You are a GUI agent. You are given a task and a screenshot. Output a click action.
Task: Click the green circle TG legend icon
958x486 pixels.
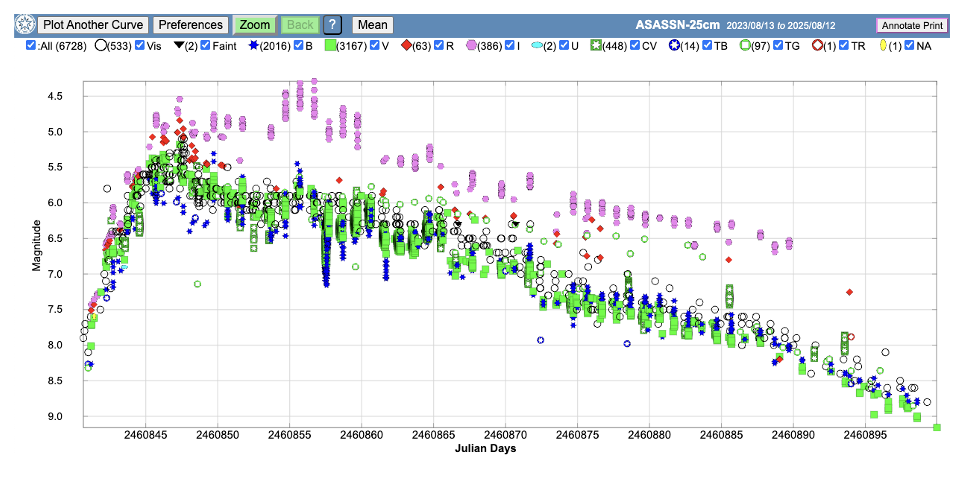(x=745, y=46)
